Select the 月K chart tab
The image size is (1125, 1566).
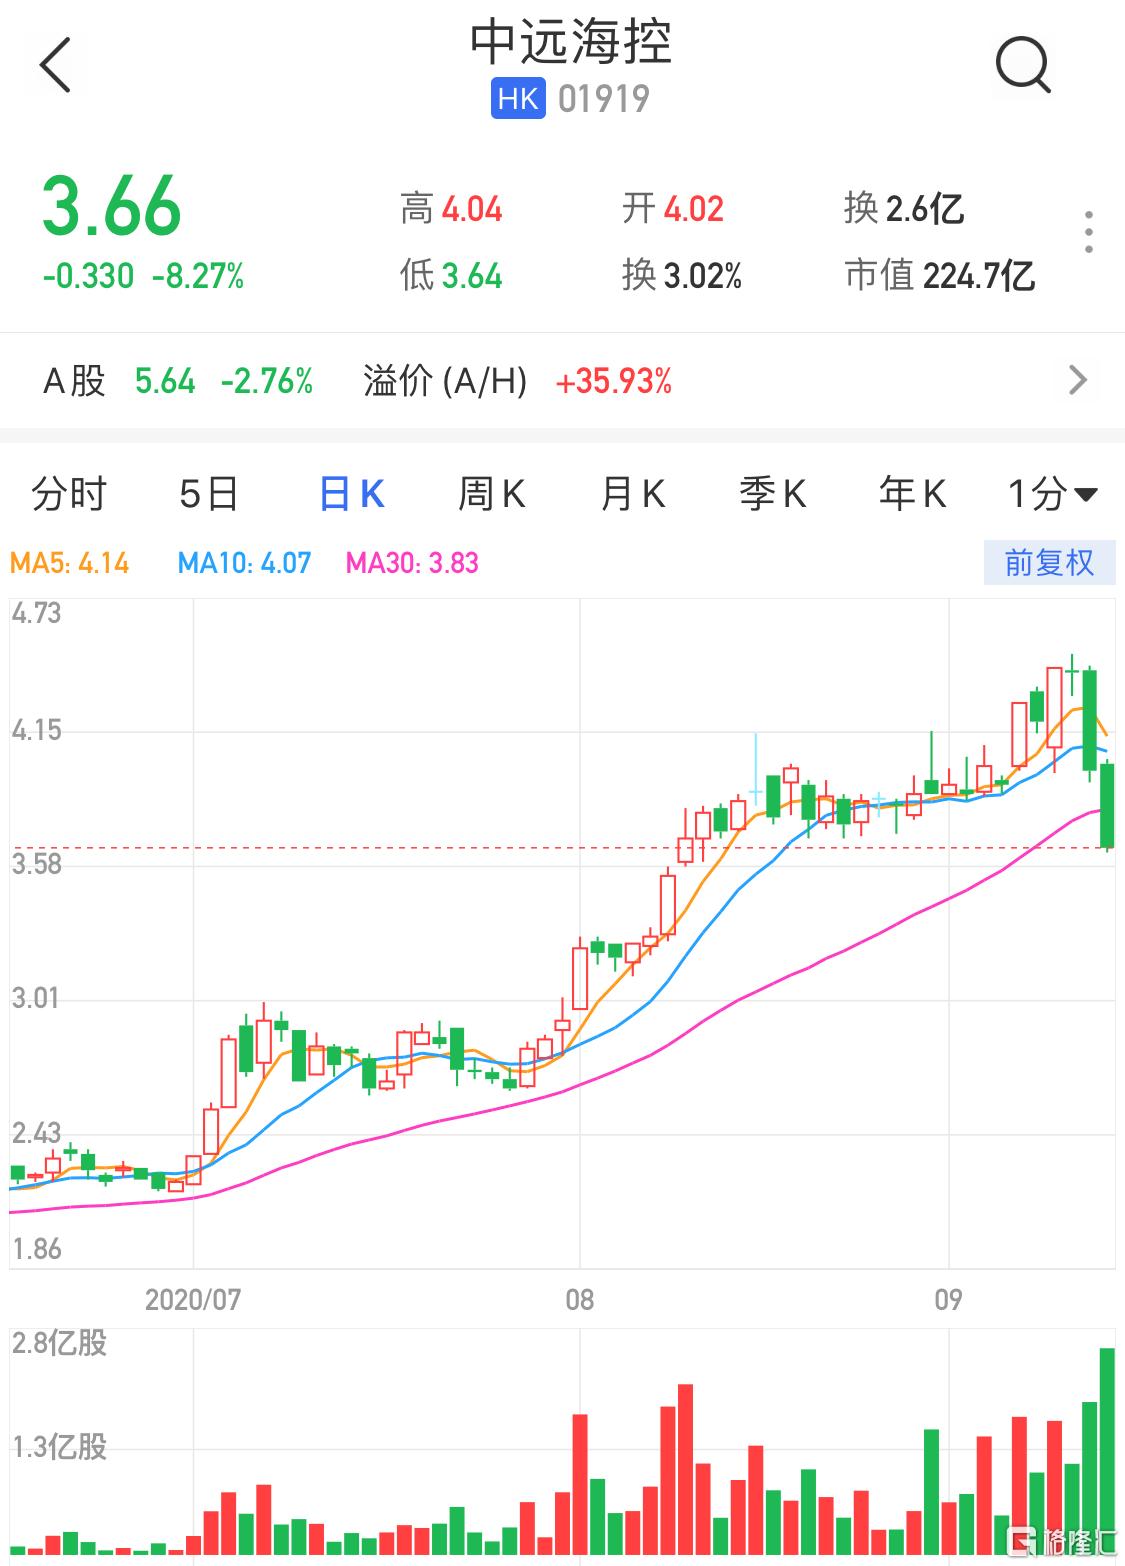pyautogui.click(x=633, y=494)
